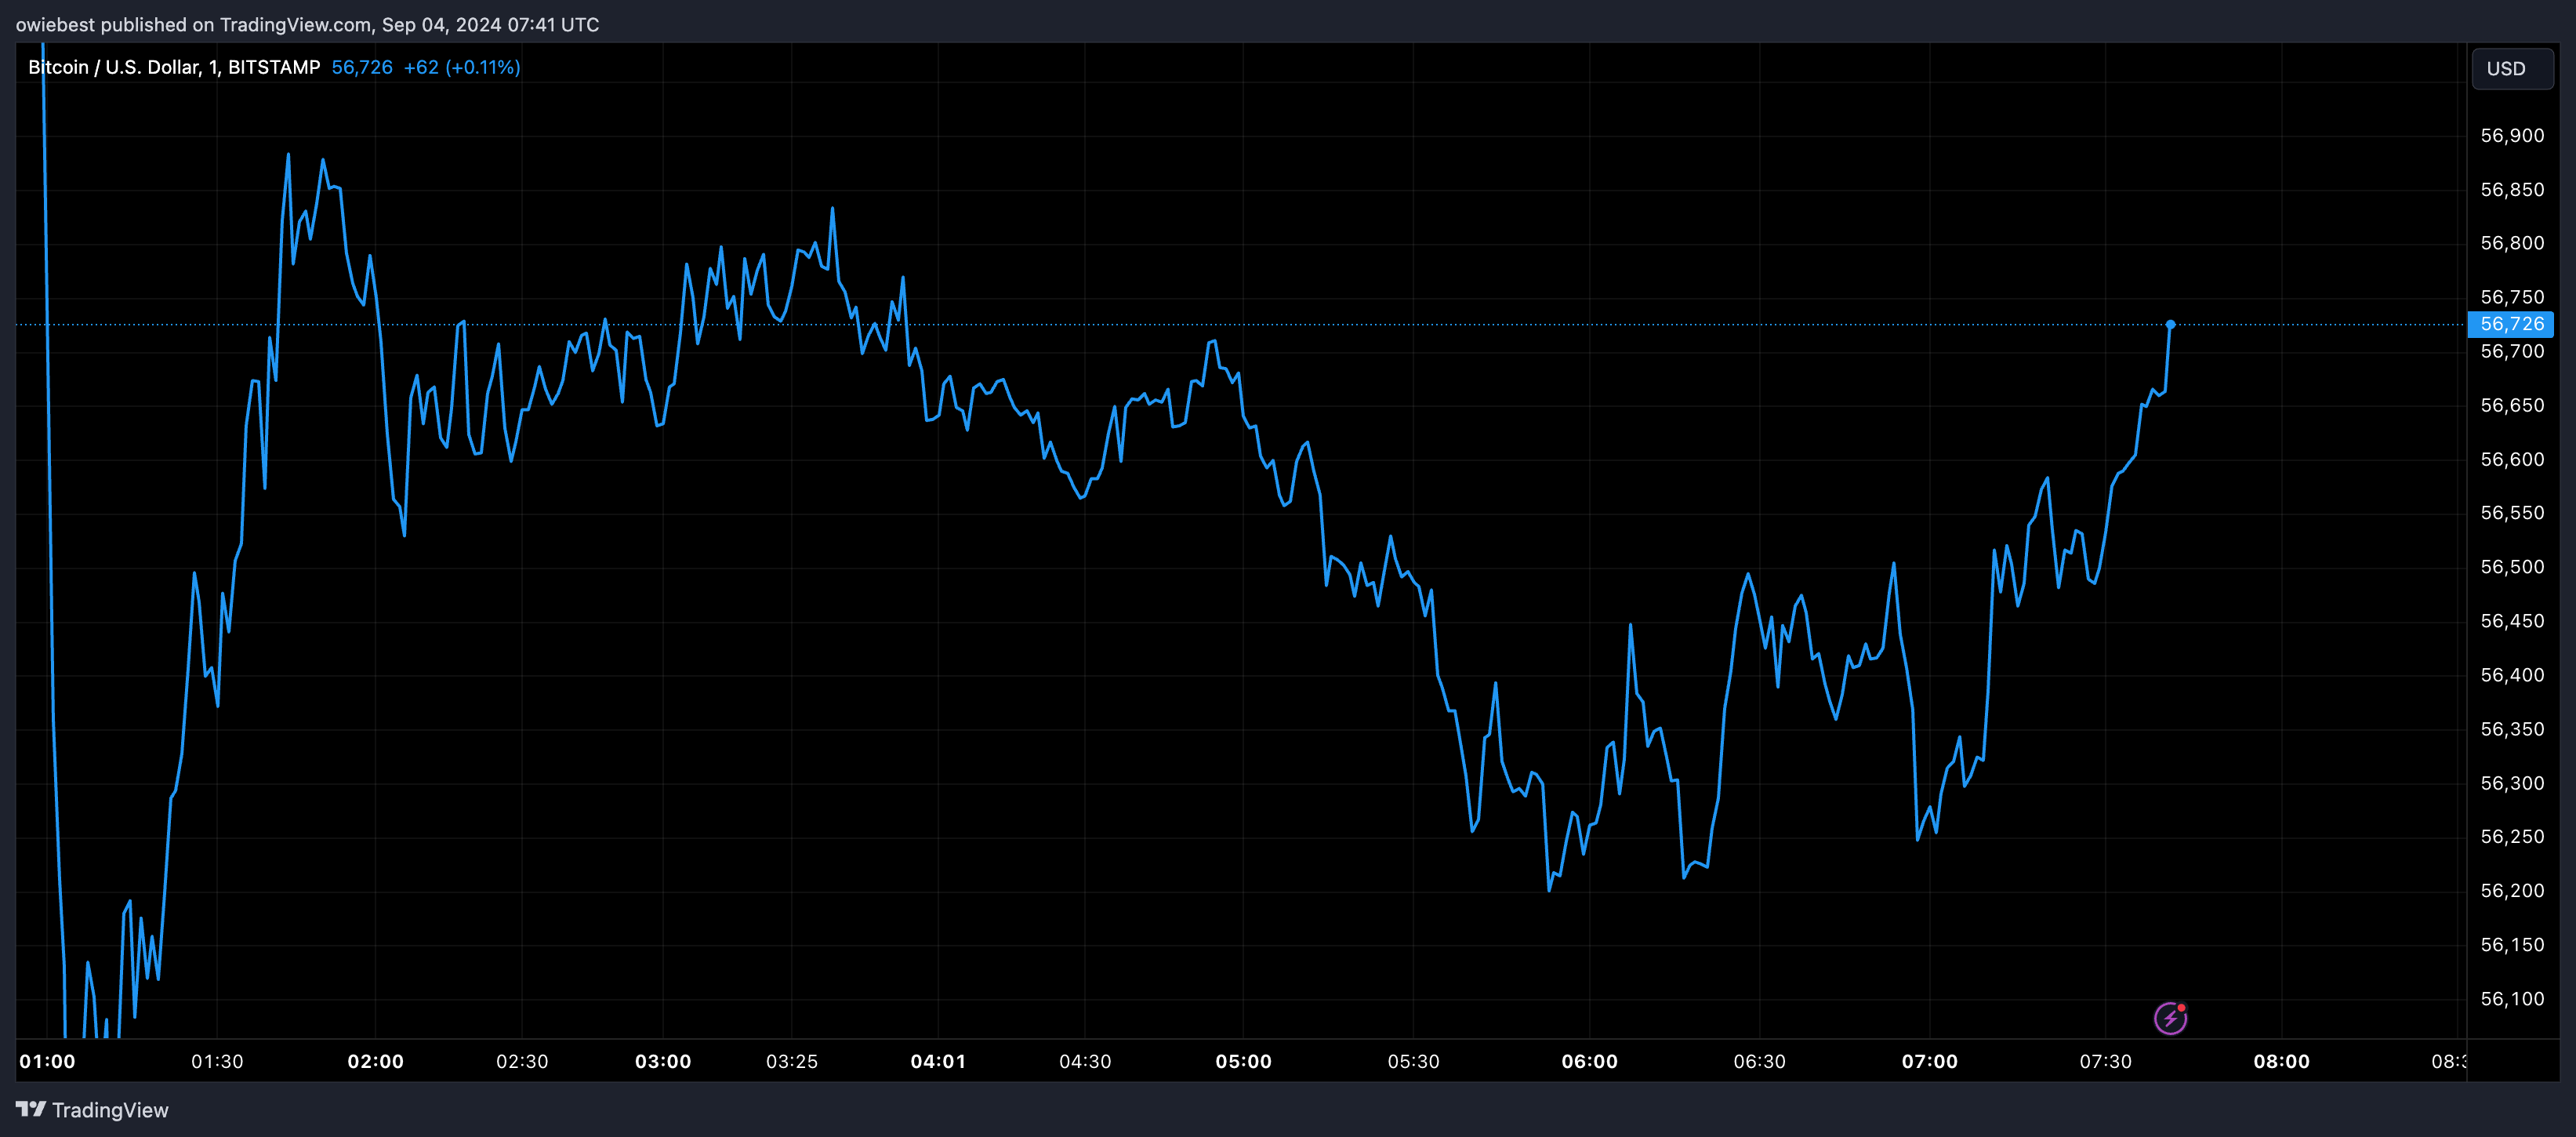This screenshot has height=1137, width=2576.
Task: Click the 56,900 price axis label
Action: (2512, 136)
